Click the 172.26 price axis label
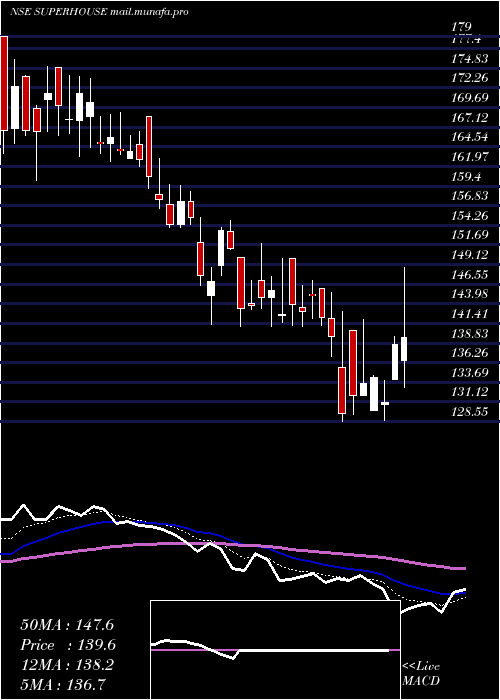 pos(471,78)
